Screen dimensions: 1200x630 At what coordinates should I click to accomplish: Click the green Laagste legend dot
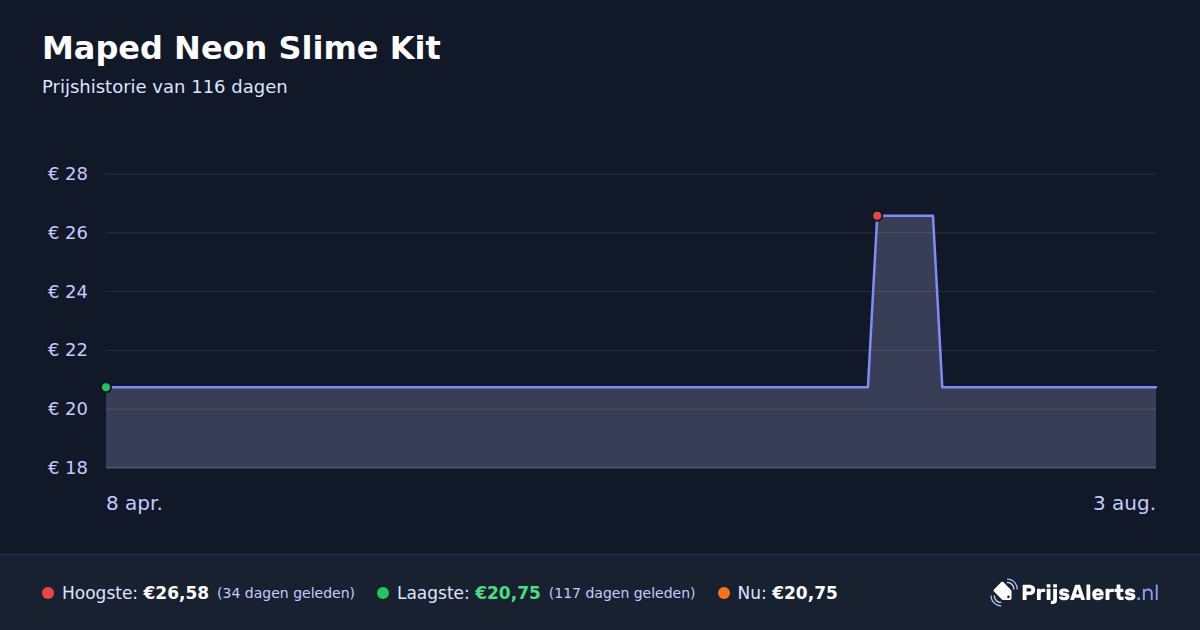383,593
